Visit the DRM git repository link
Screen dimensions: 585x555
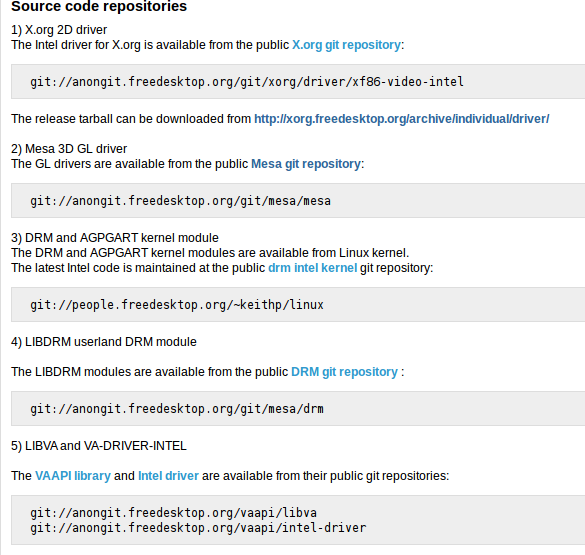click(x=344, y=372)
